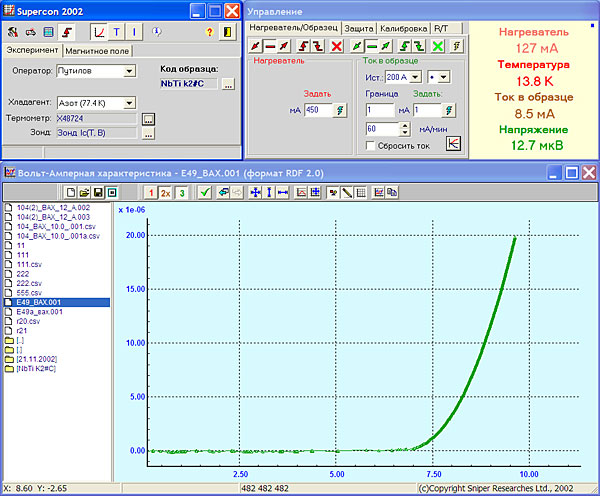Click the K arrow button near Сбросить ток
The image size is (600, 496).
click(453, 144)
